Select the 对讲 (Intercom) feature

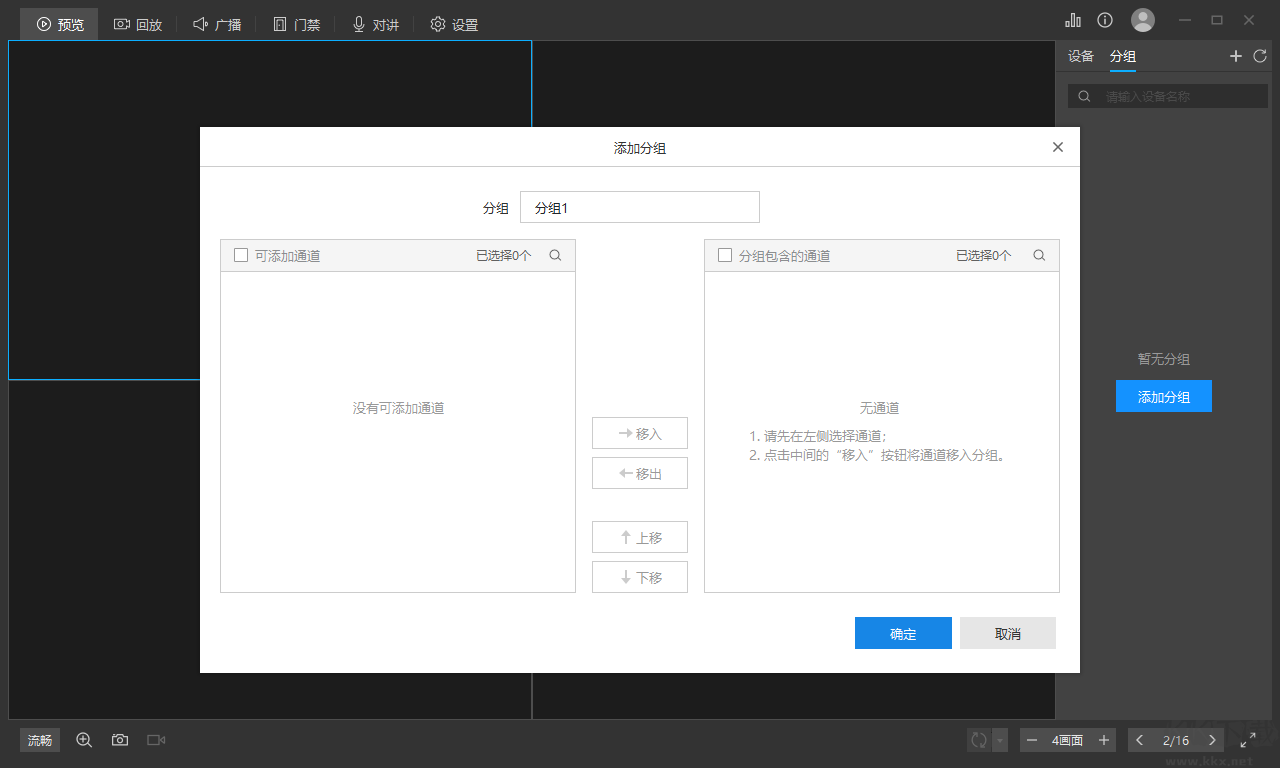click(374, 23)
